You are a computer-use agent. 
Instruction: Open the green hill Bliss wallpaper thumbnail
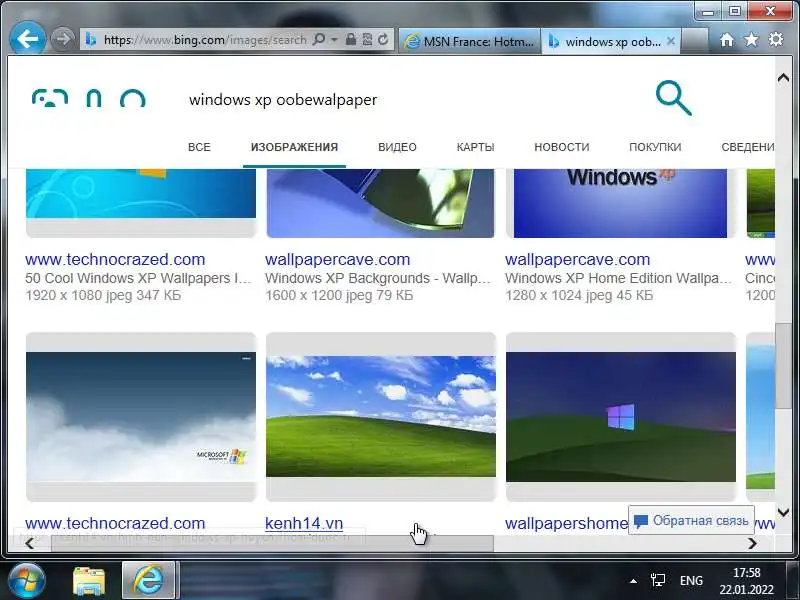[381, 416]
